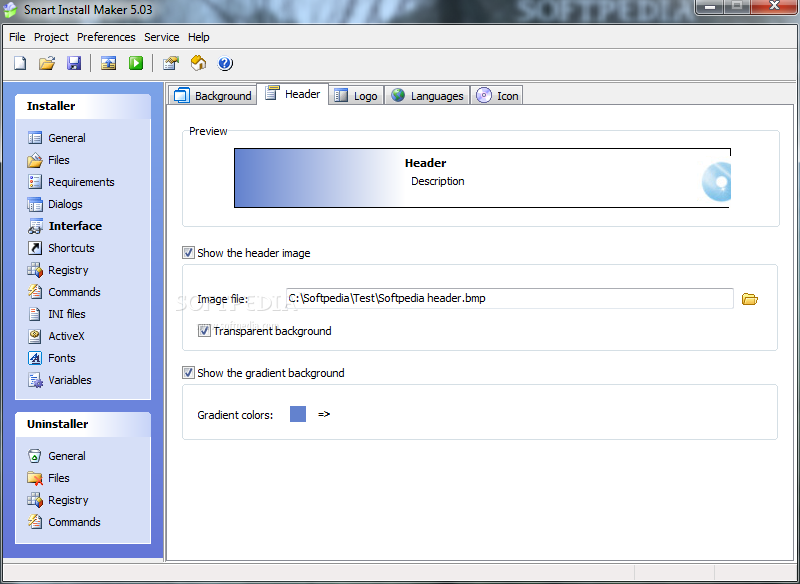Toggle Show the header image checkbox
Screen dimensions: 800x584
coord(189,252)
